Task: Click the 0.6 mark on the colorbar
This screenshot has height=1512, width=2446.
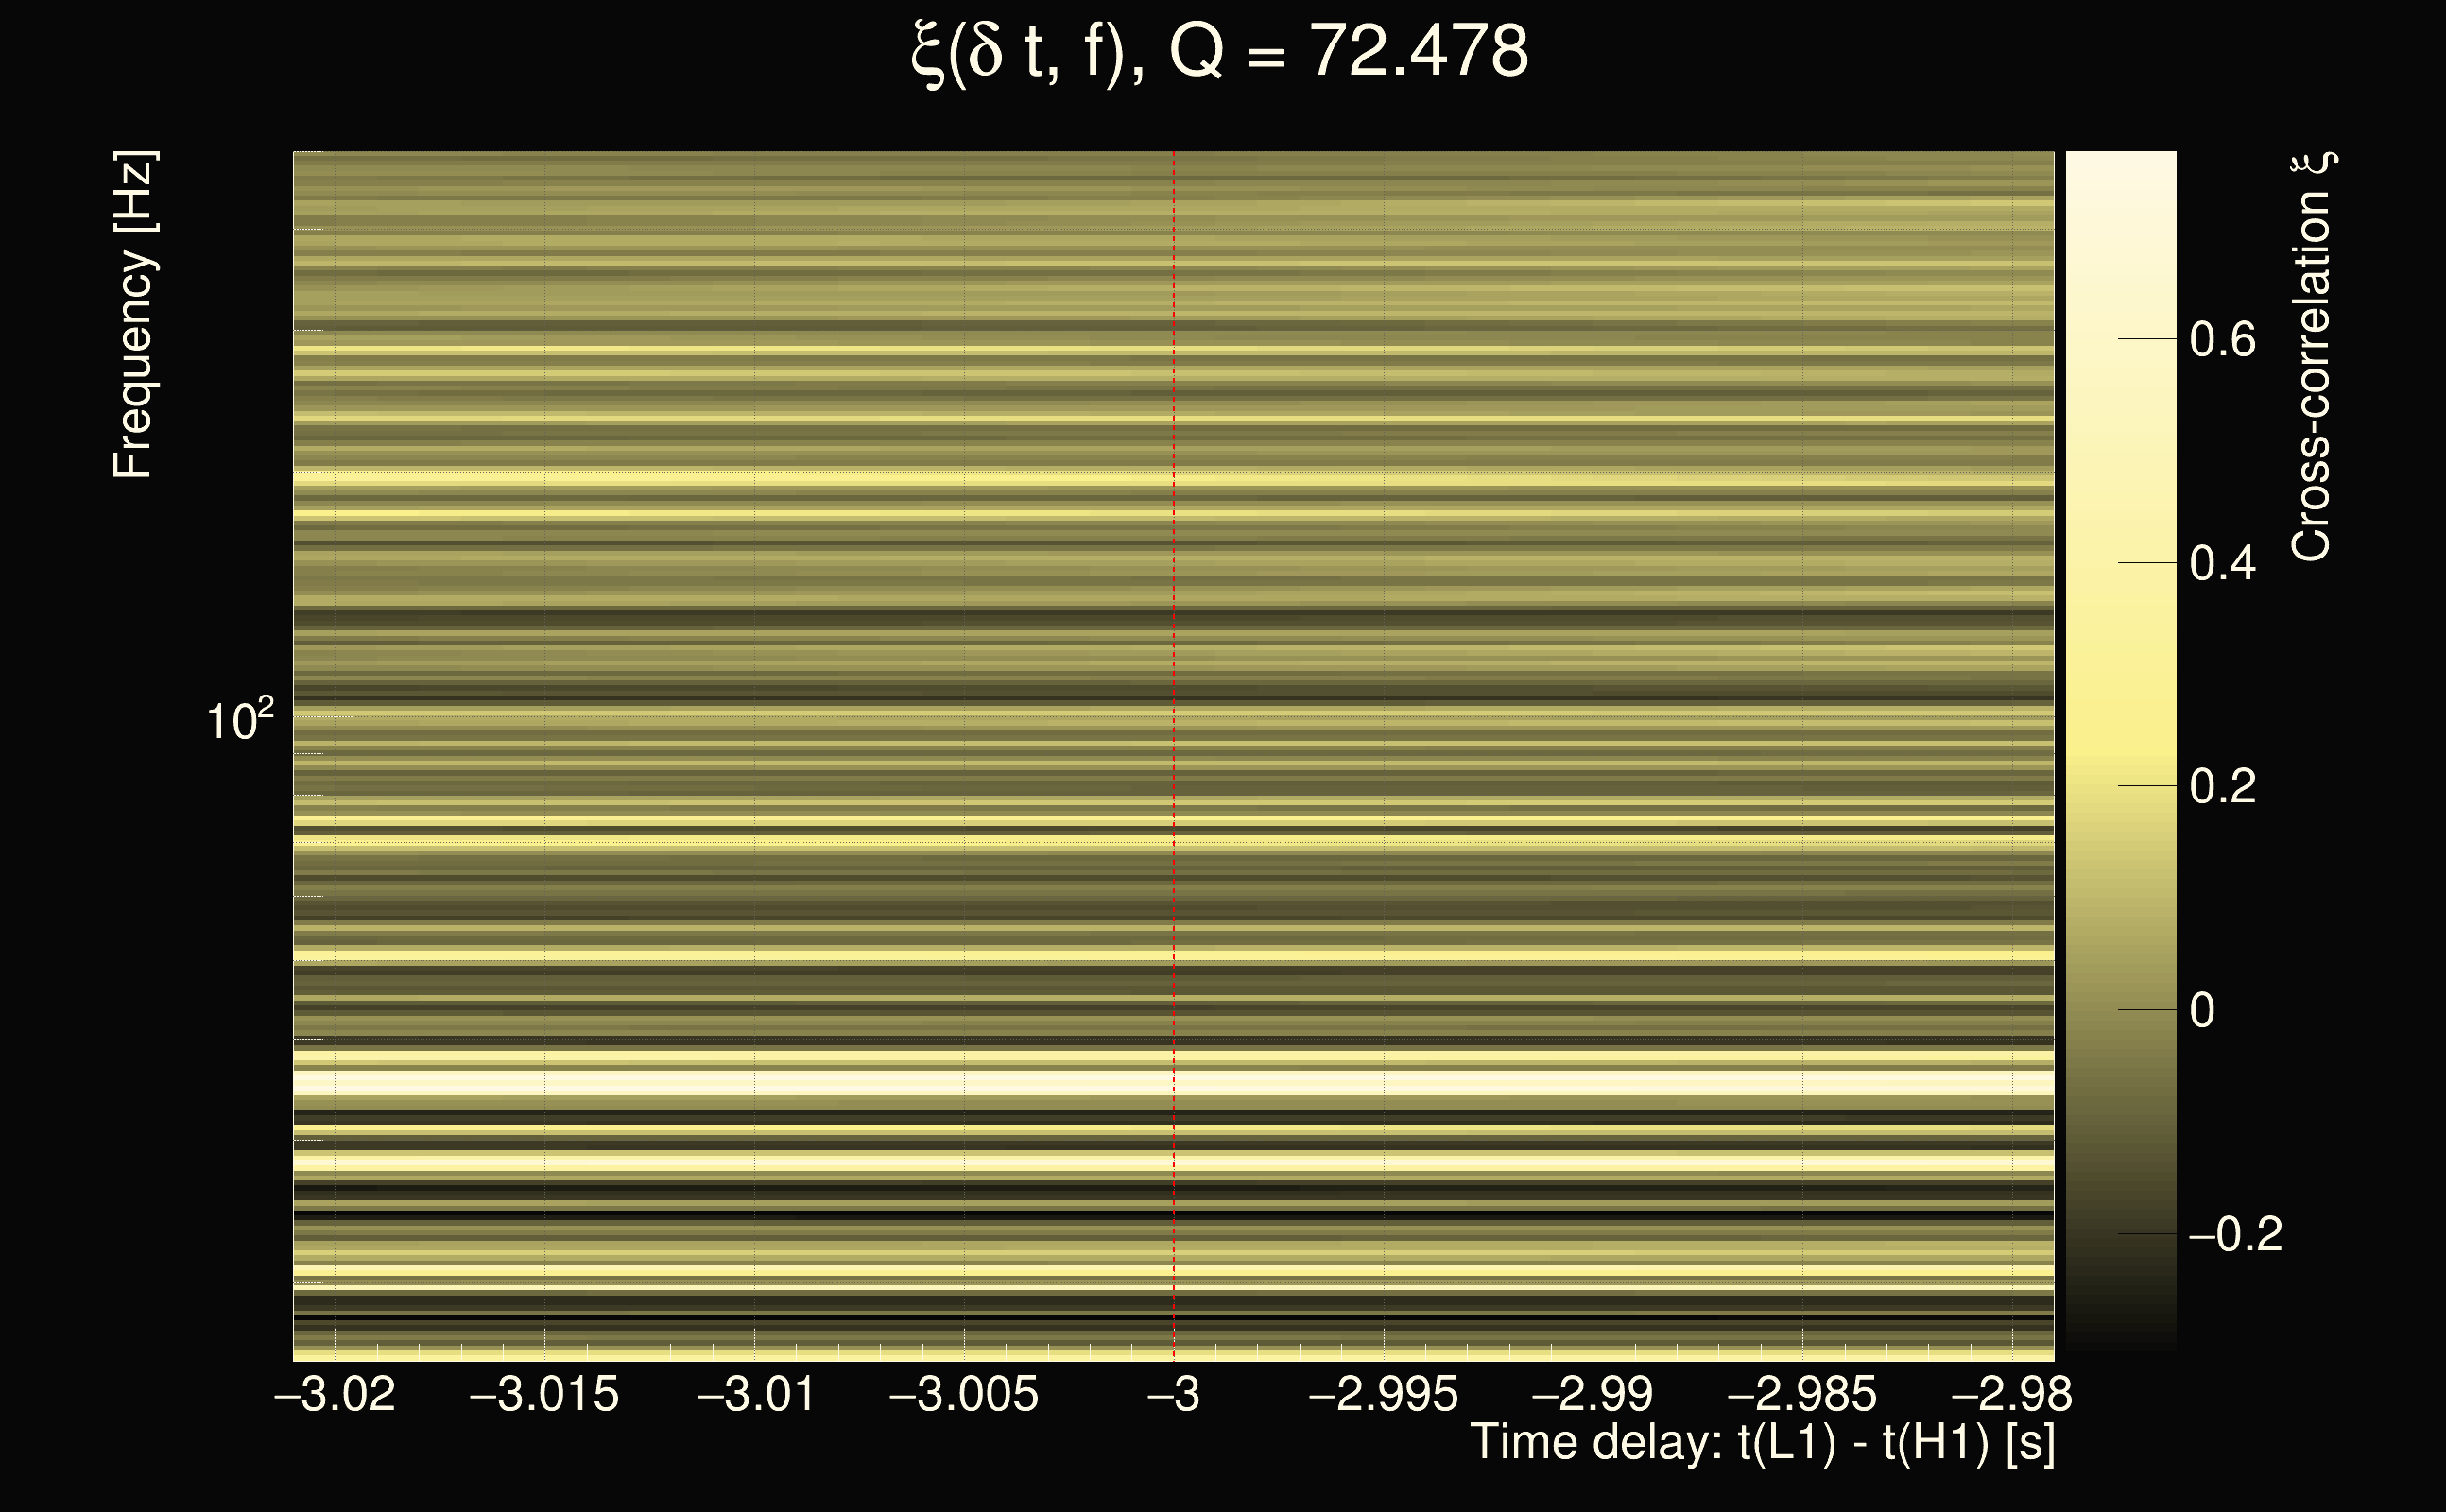Action: [x=2222, y=340]
